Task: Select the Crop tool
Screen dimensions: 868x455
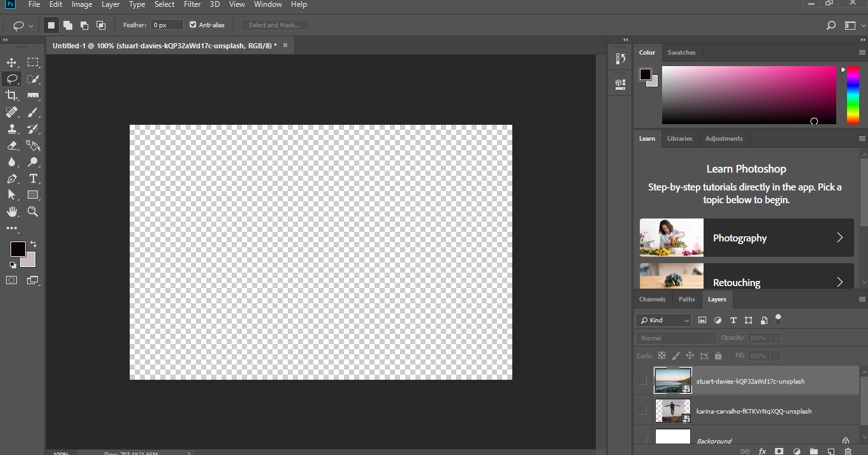Action: pyautogui.click(x=12, y=96)
